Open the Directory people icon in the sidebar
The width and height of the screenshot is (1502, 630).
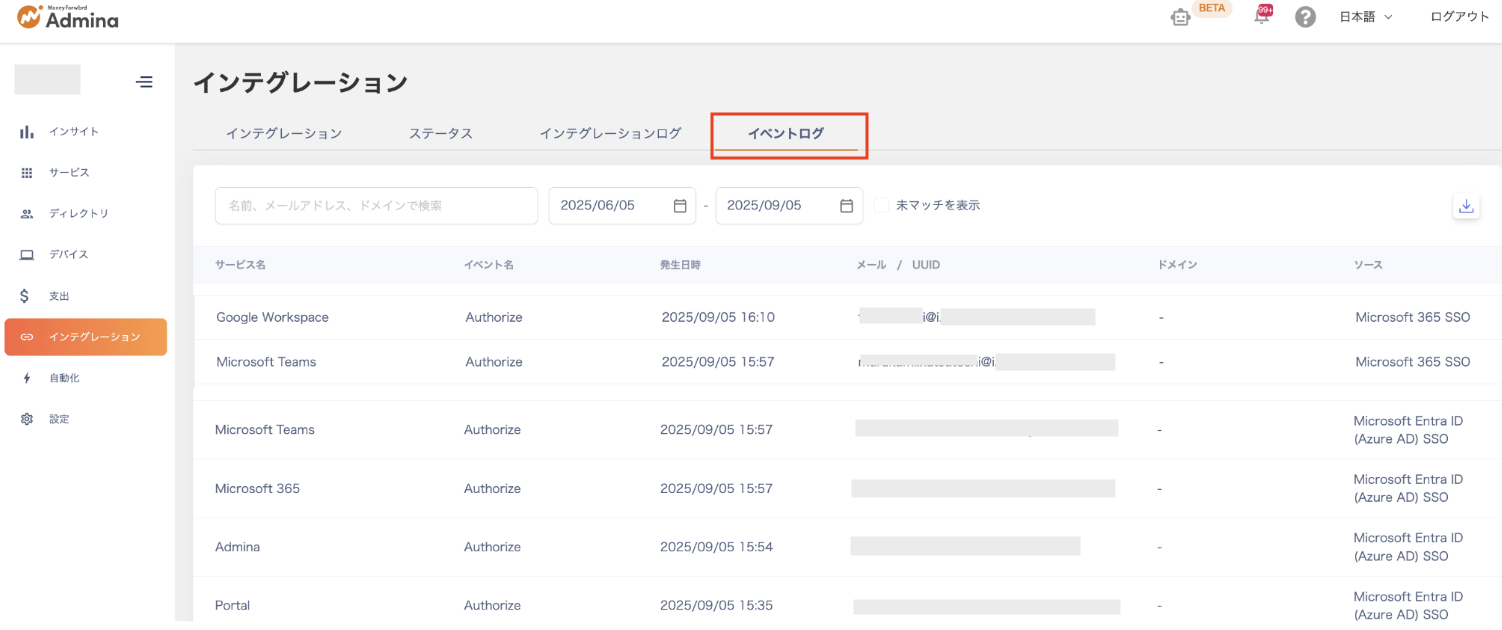27,214
